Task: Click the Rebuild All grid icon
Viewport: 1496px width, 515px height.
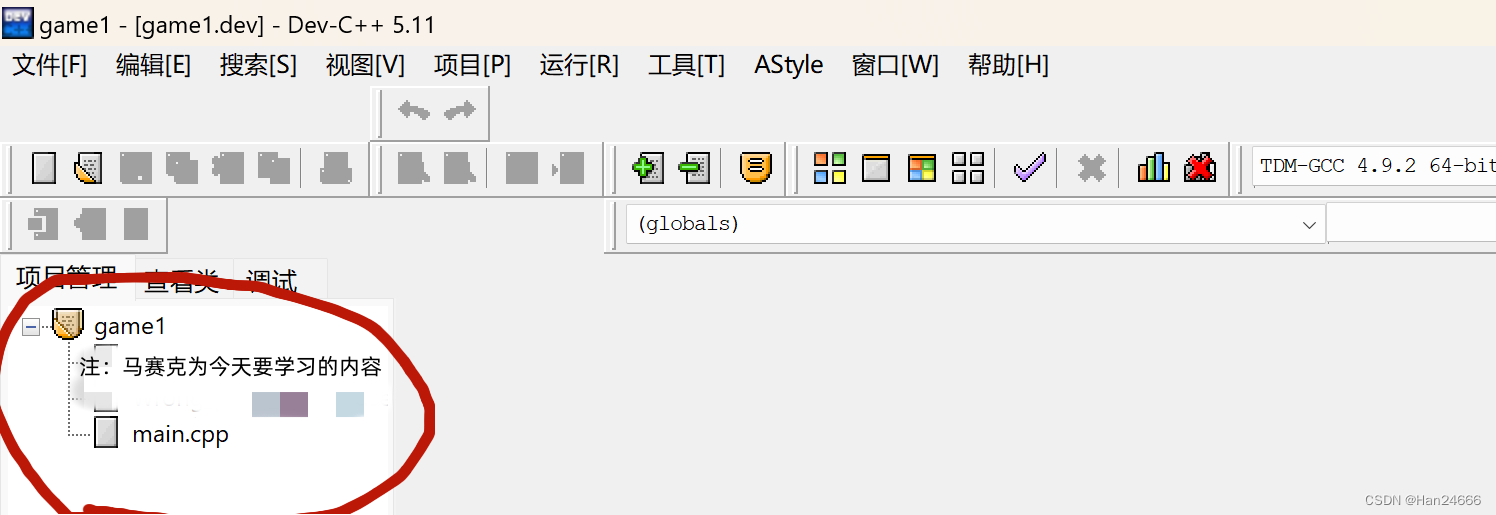Action: pos(968,168)
